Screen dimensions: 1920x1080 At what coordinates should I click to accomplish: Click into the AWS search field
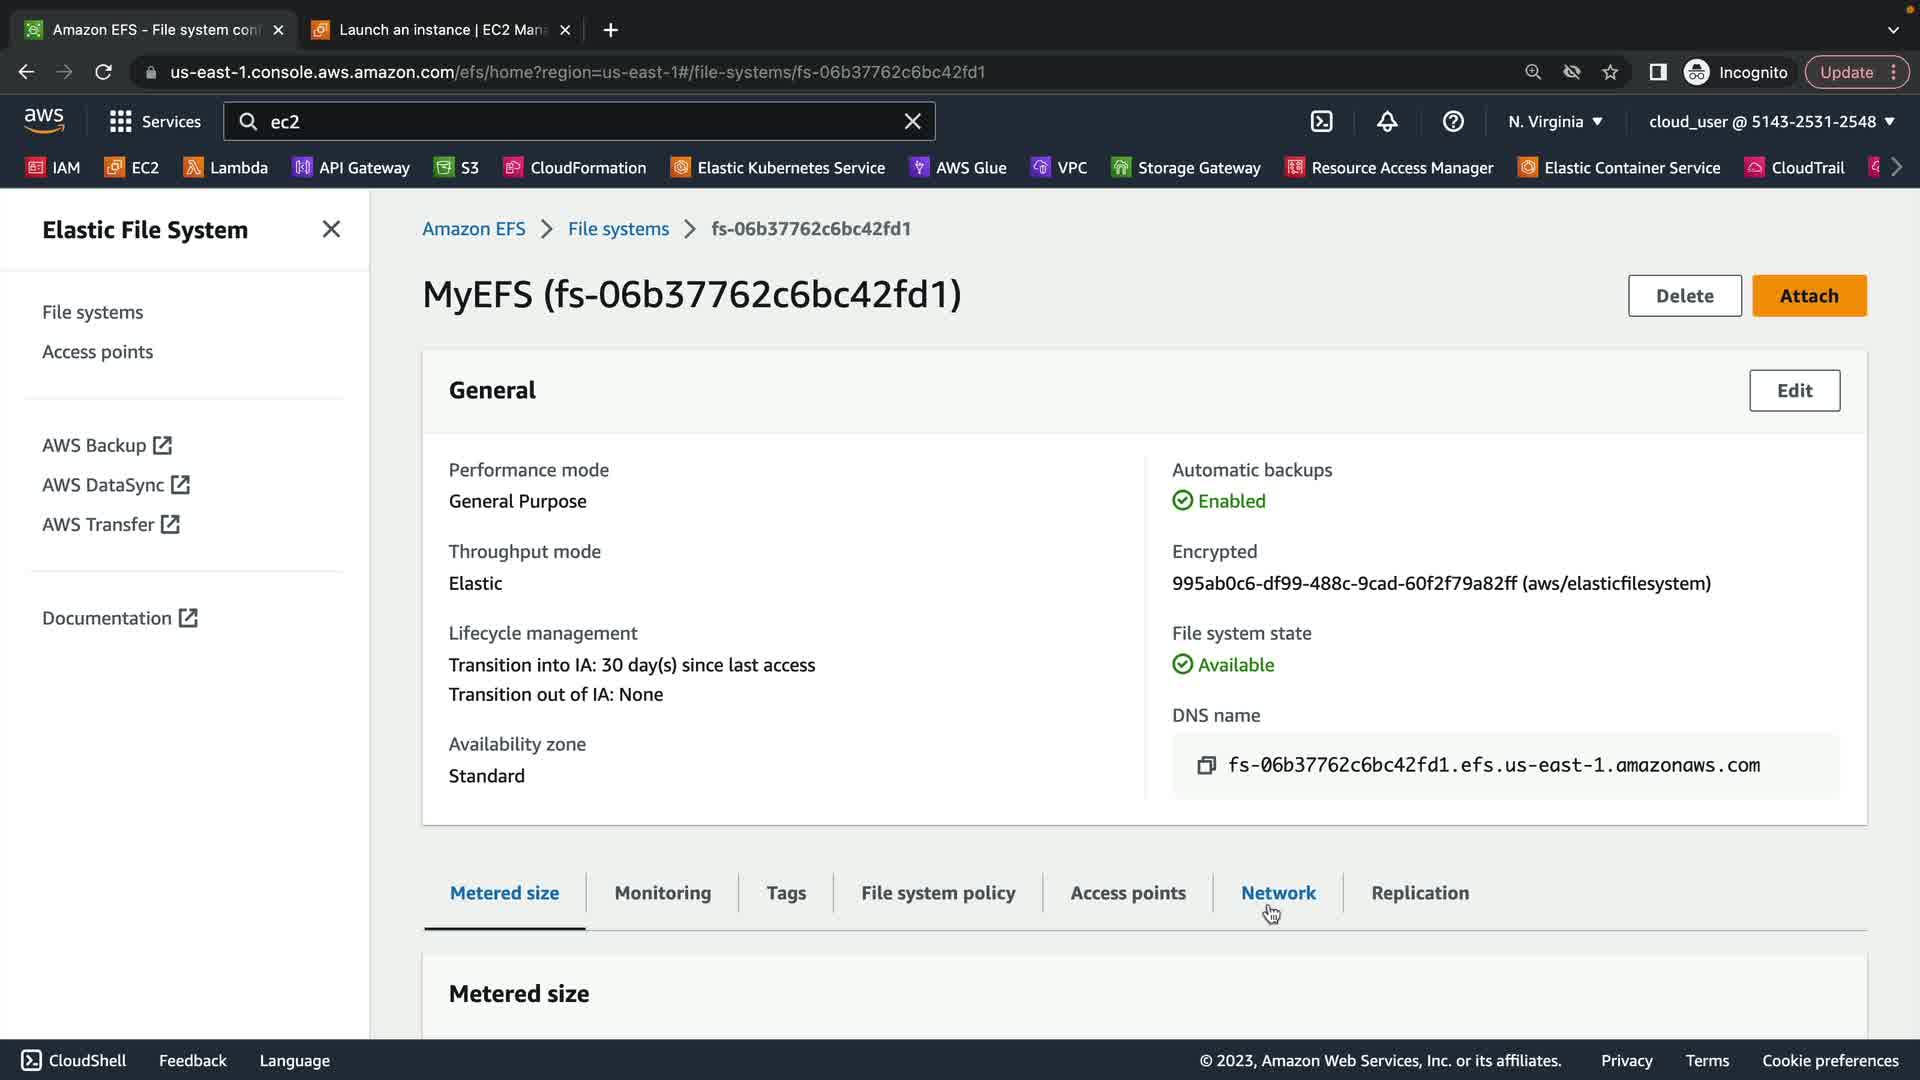580,122
